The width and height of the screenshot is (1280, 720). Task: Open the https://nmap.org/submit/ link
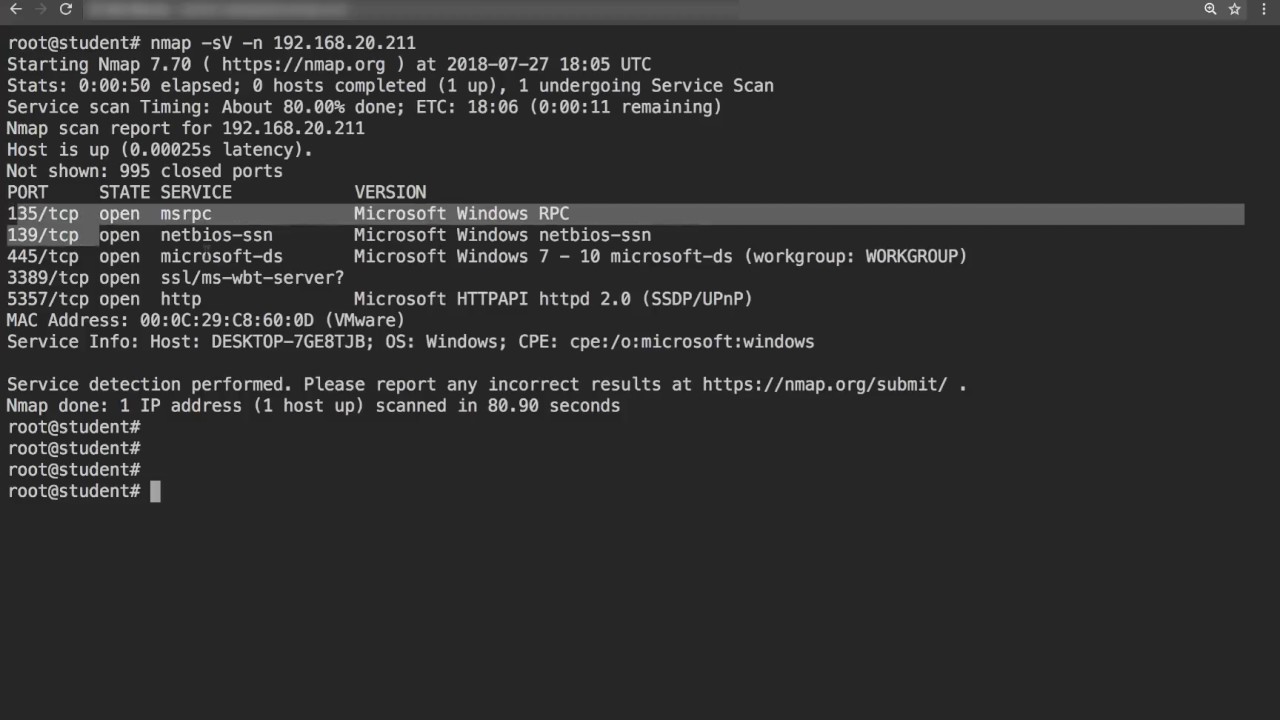click(824, 384)
